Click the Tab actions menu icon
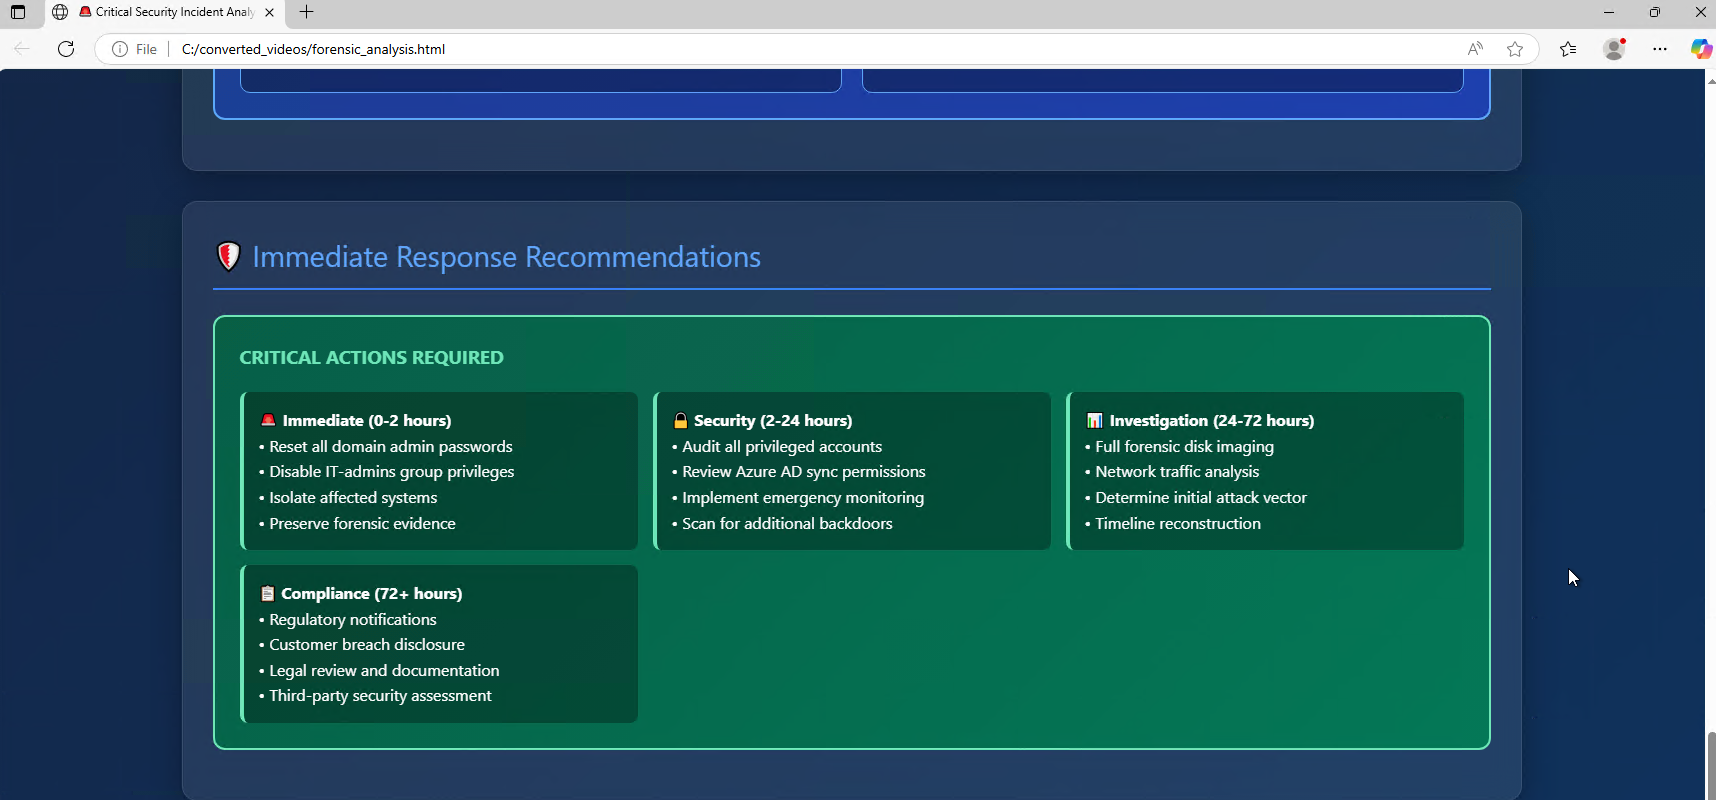1716x800 pixels. coord(18,12)
